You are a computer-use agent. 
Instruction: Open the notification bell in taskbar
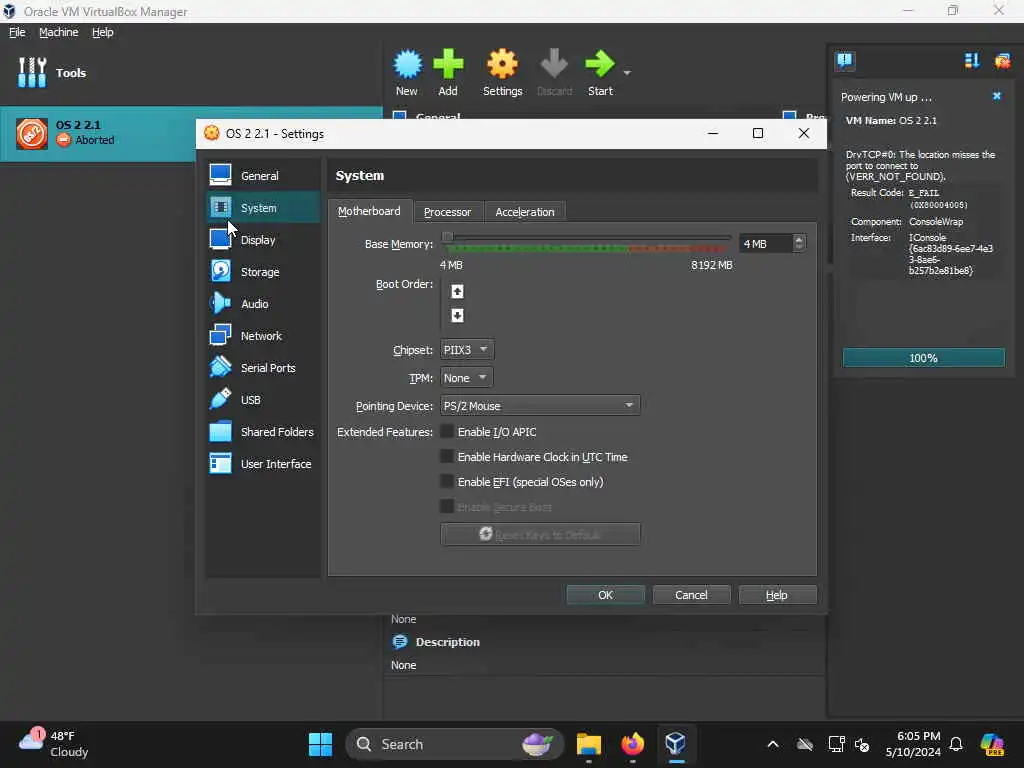[x=956, y=744]
